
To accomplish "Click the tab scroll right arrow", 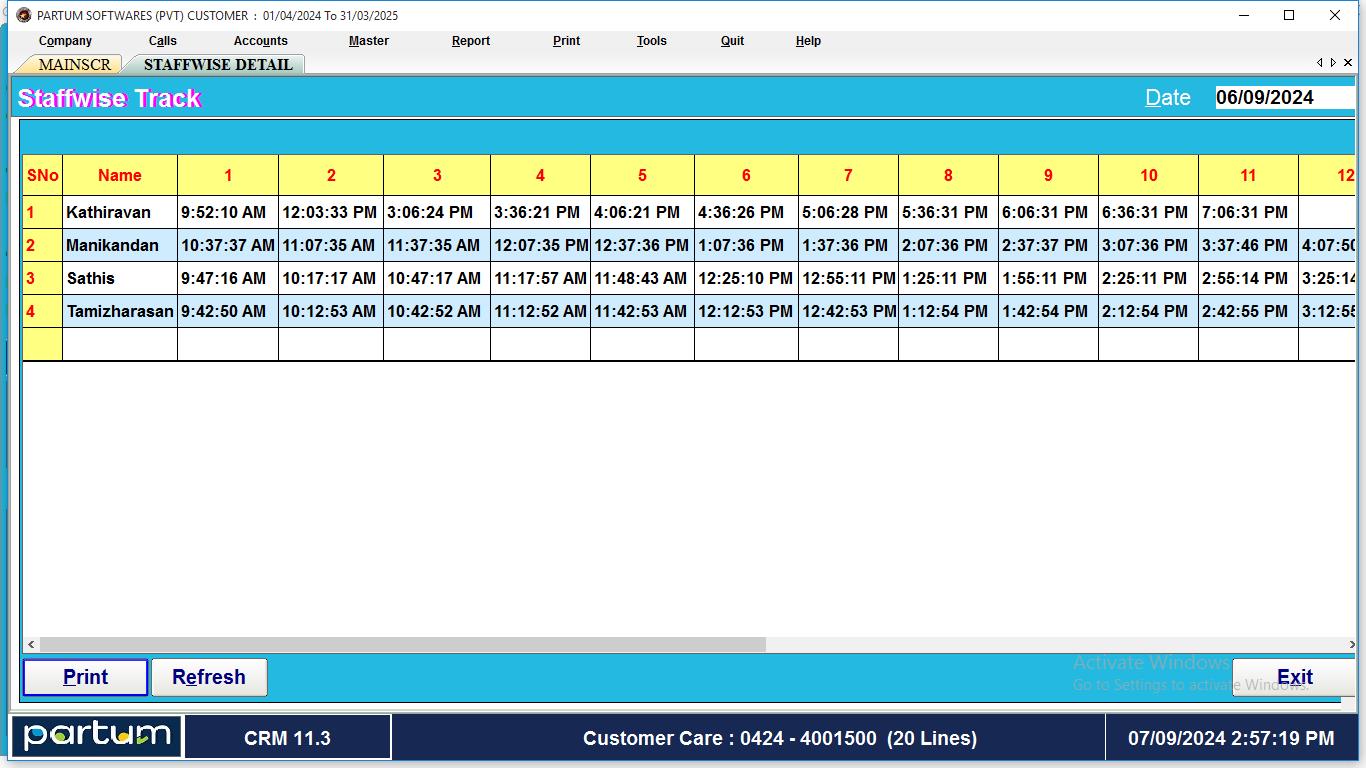I will coord(1333,63).
